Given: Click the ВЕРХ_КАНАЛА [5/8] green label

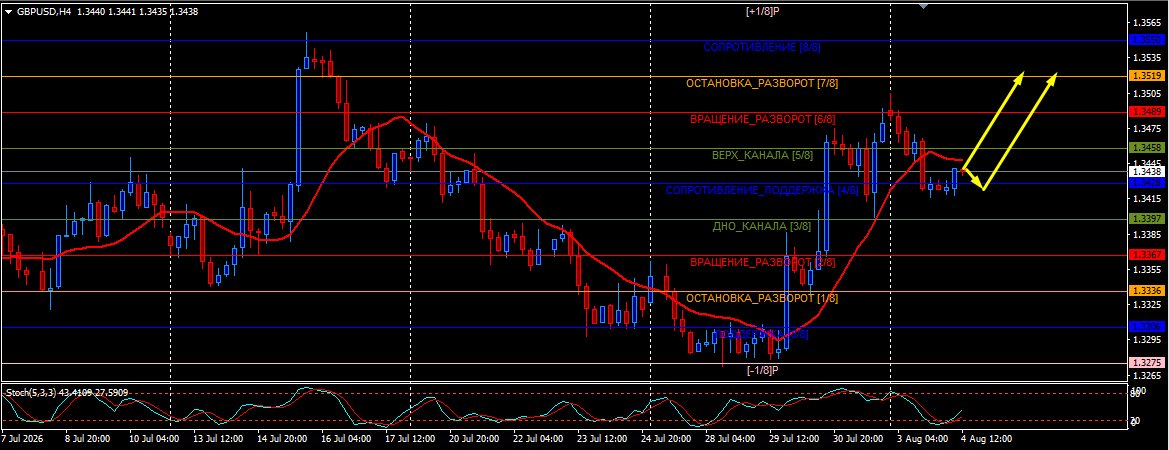Looking at the screenshot, I should 762,156.
